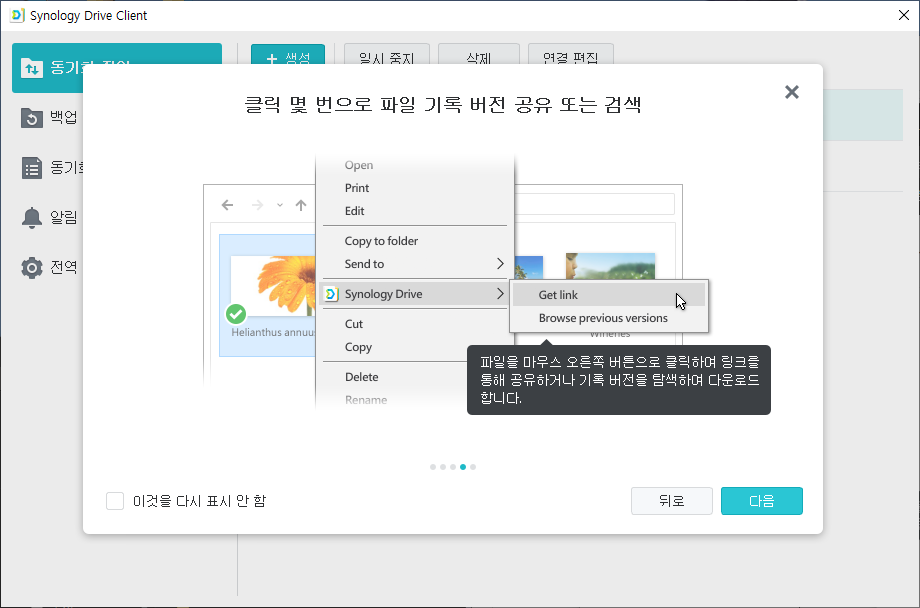Screen dimensions: 920x608
Task: Click the back arrow in the illustration
Action: (x=228, y=205)
